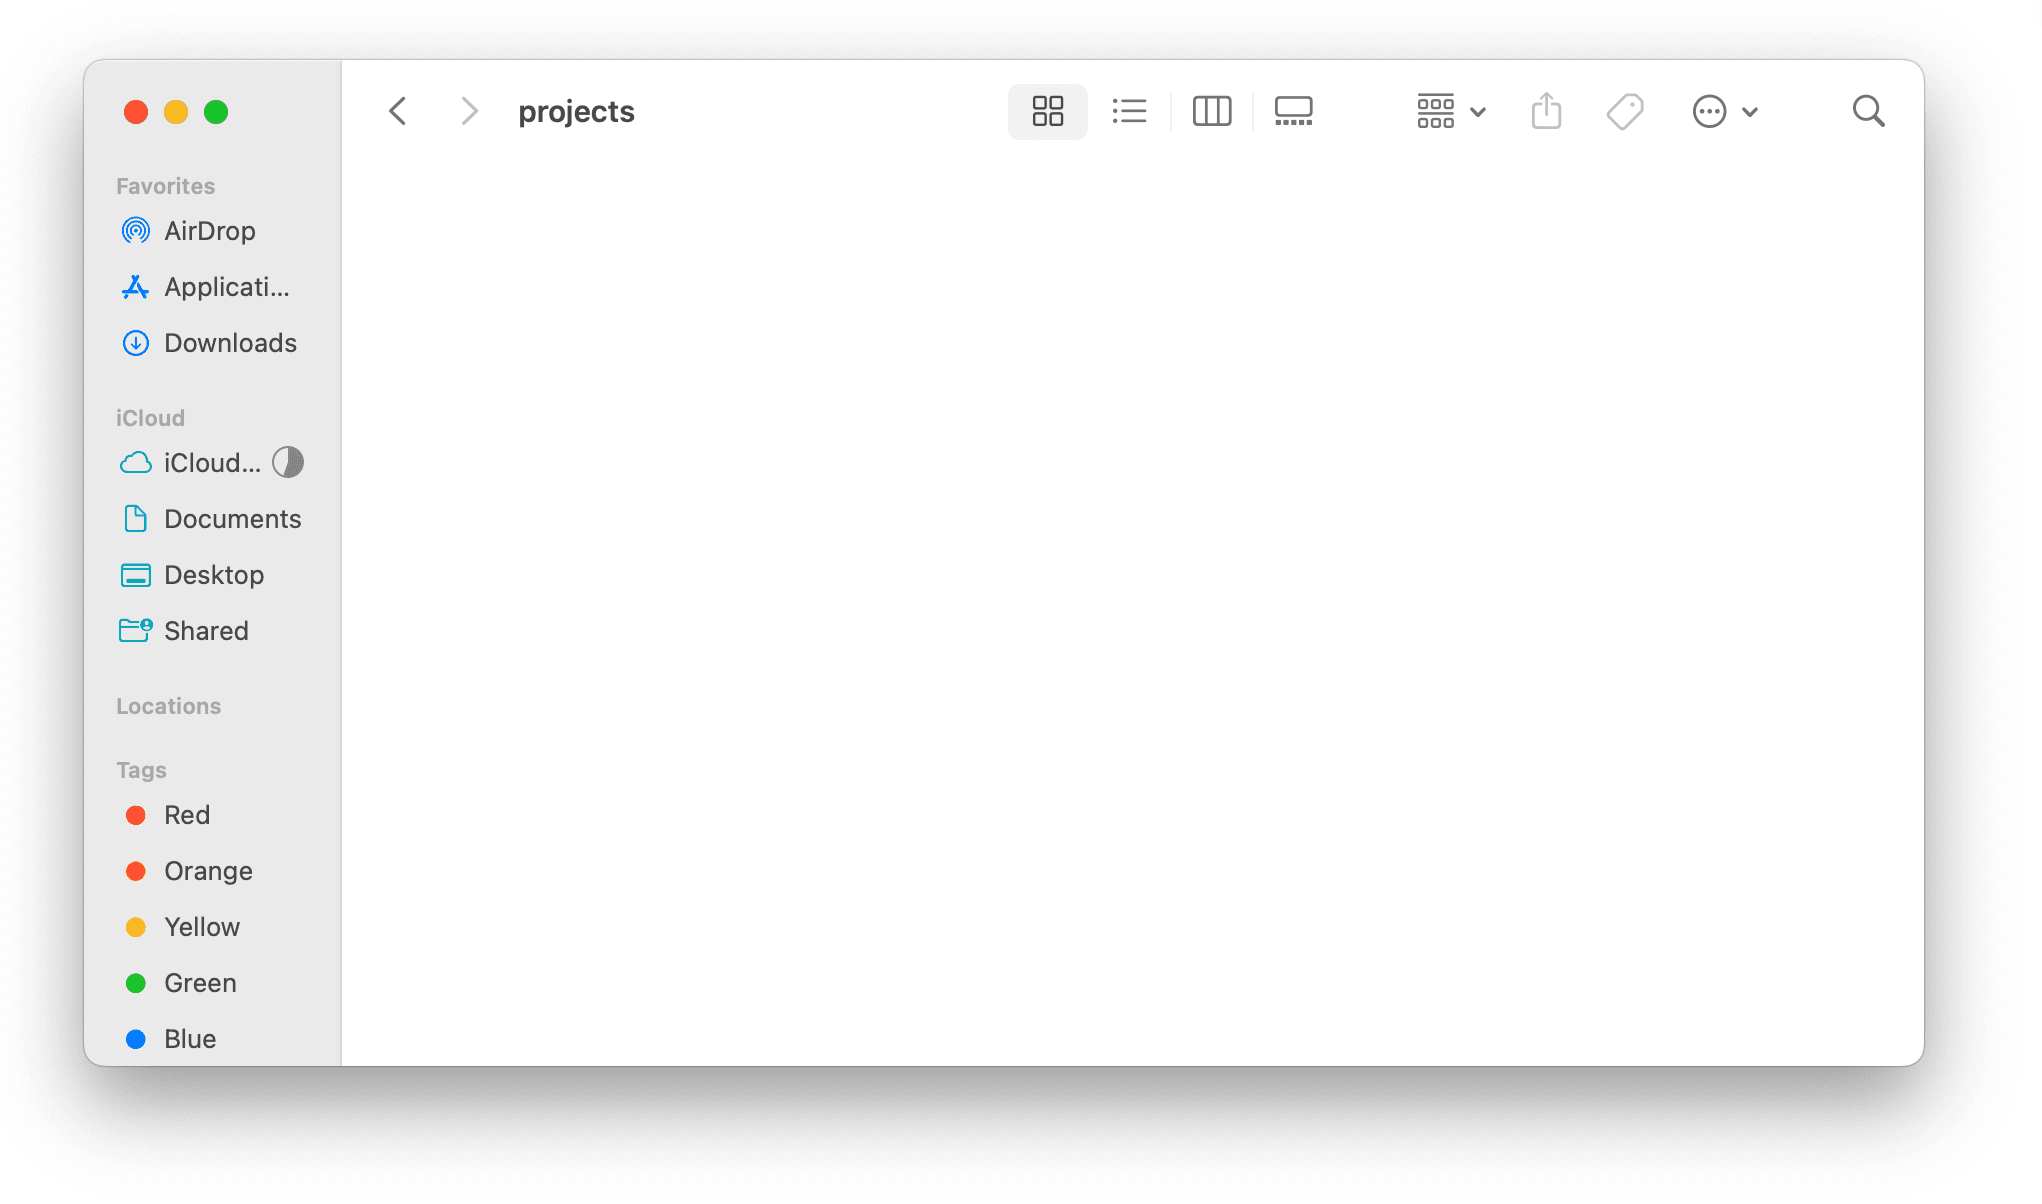Start a search in Finder
Screen dimensions: 2042x1204
[x=1868, y=111]
